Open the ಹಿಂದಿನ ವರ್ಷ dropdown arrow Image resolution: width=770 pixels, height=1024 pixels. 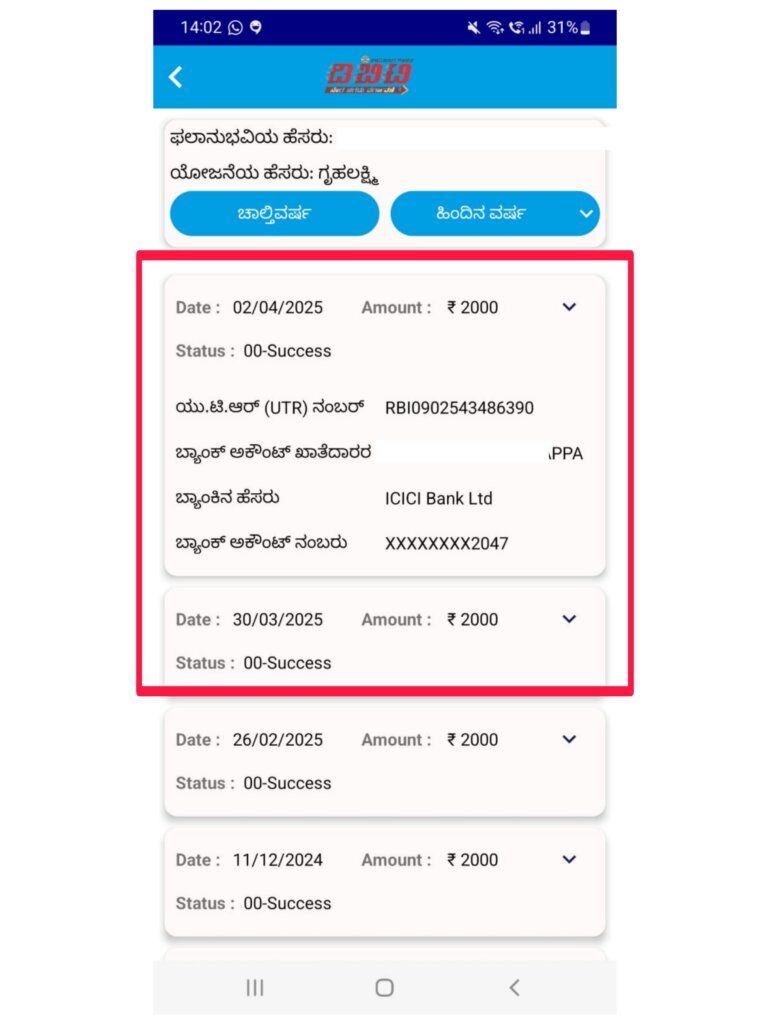click(x=586, y=214)
